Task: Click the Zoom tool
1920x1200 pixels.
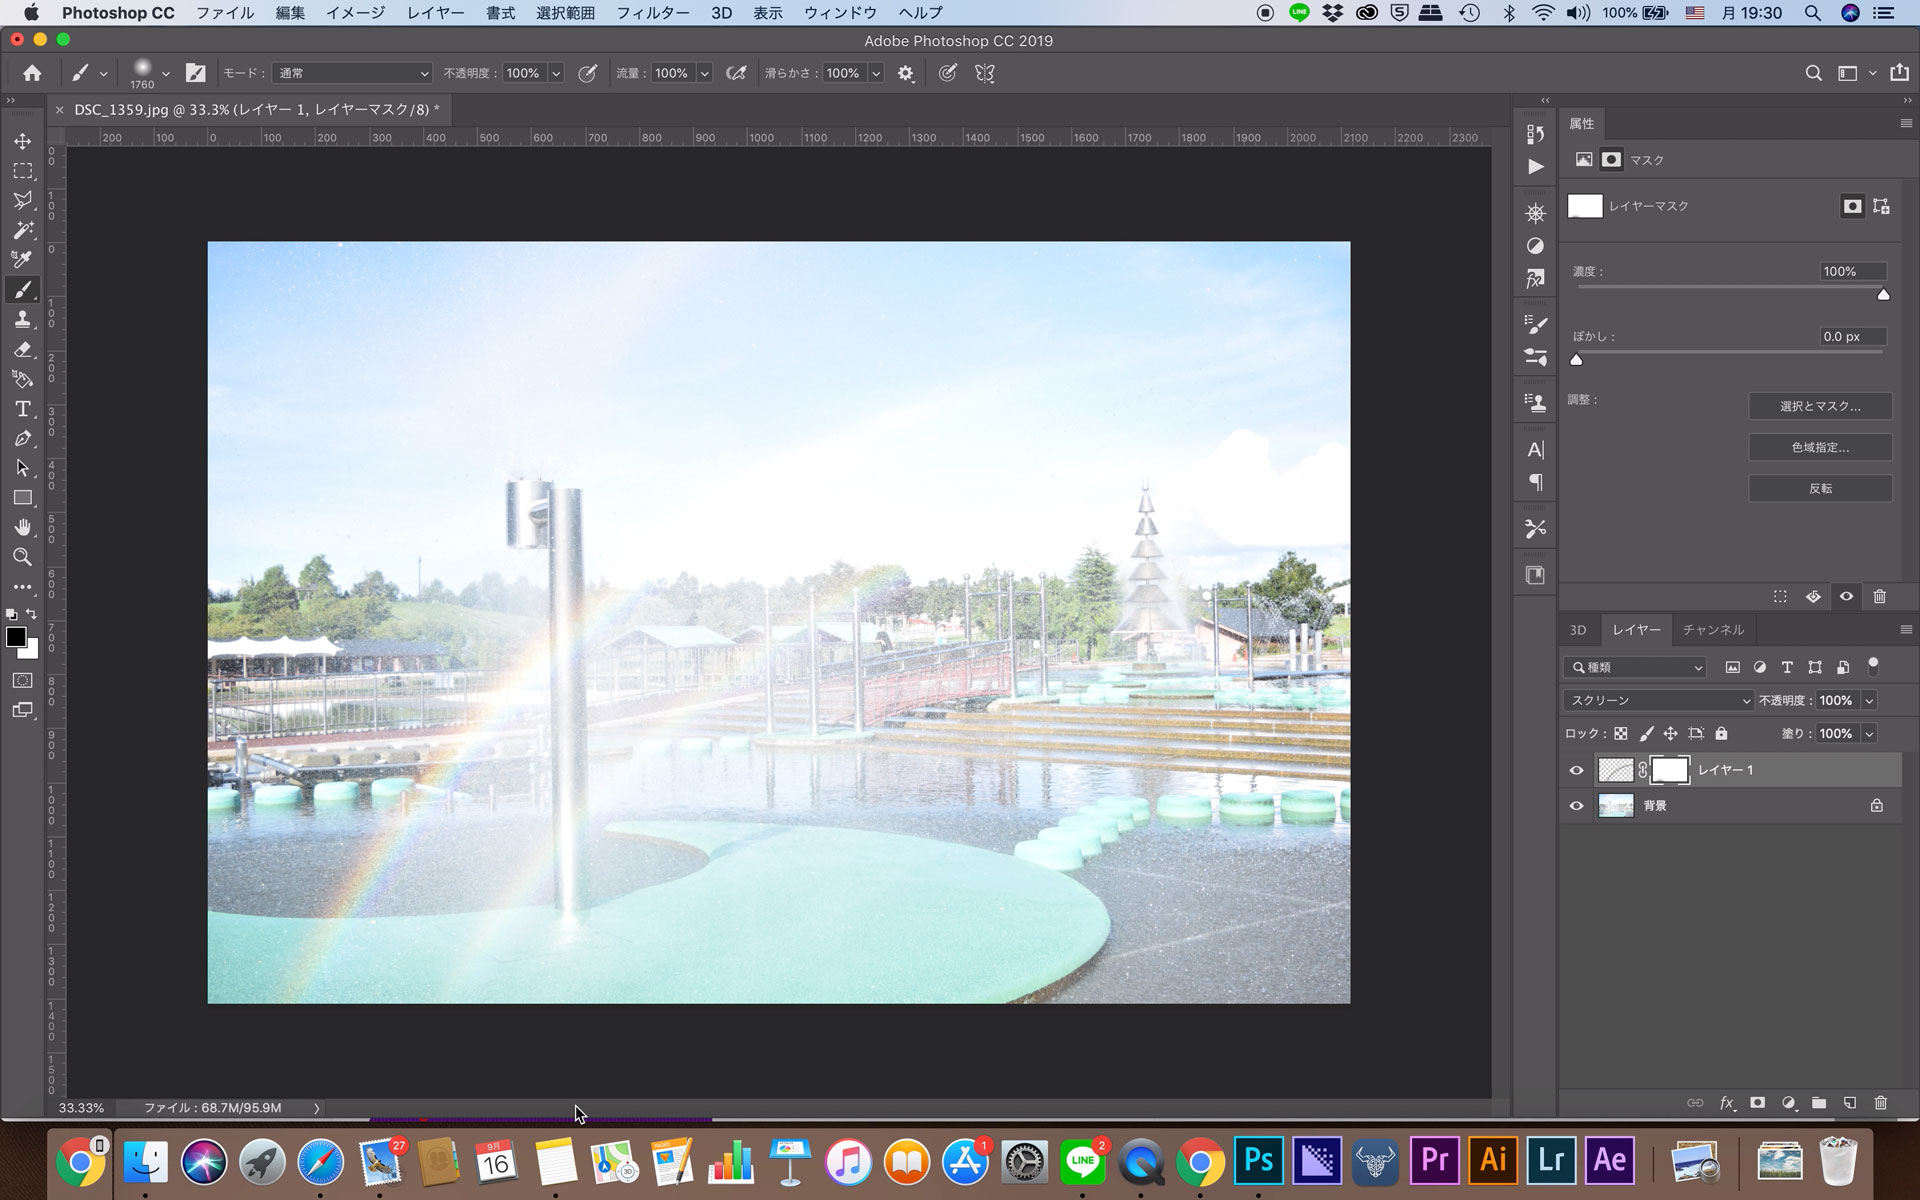Action: [x=21, y=556]
